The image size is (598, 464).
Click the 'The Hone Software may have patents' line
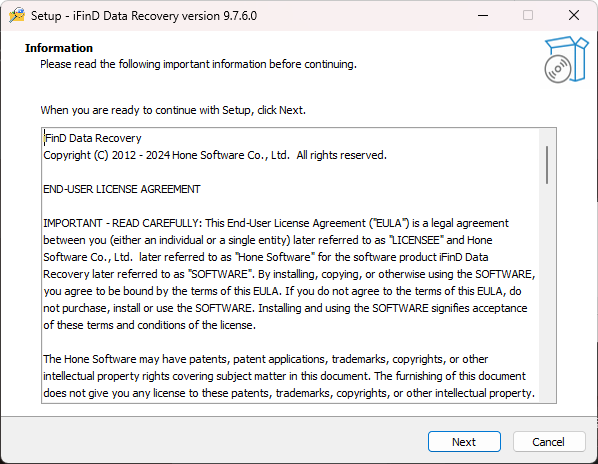[x=265, y=359]
